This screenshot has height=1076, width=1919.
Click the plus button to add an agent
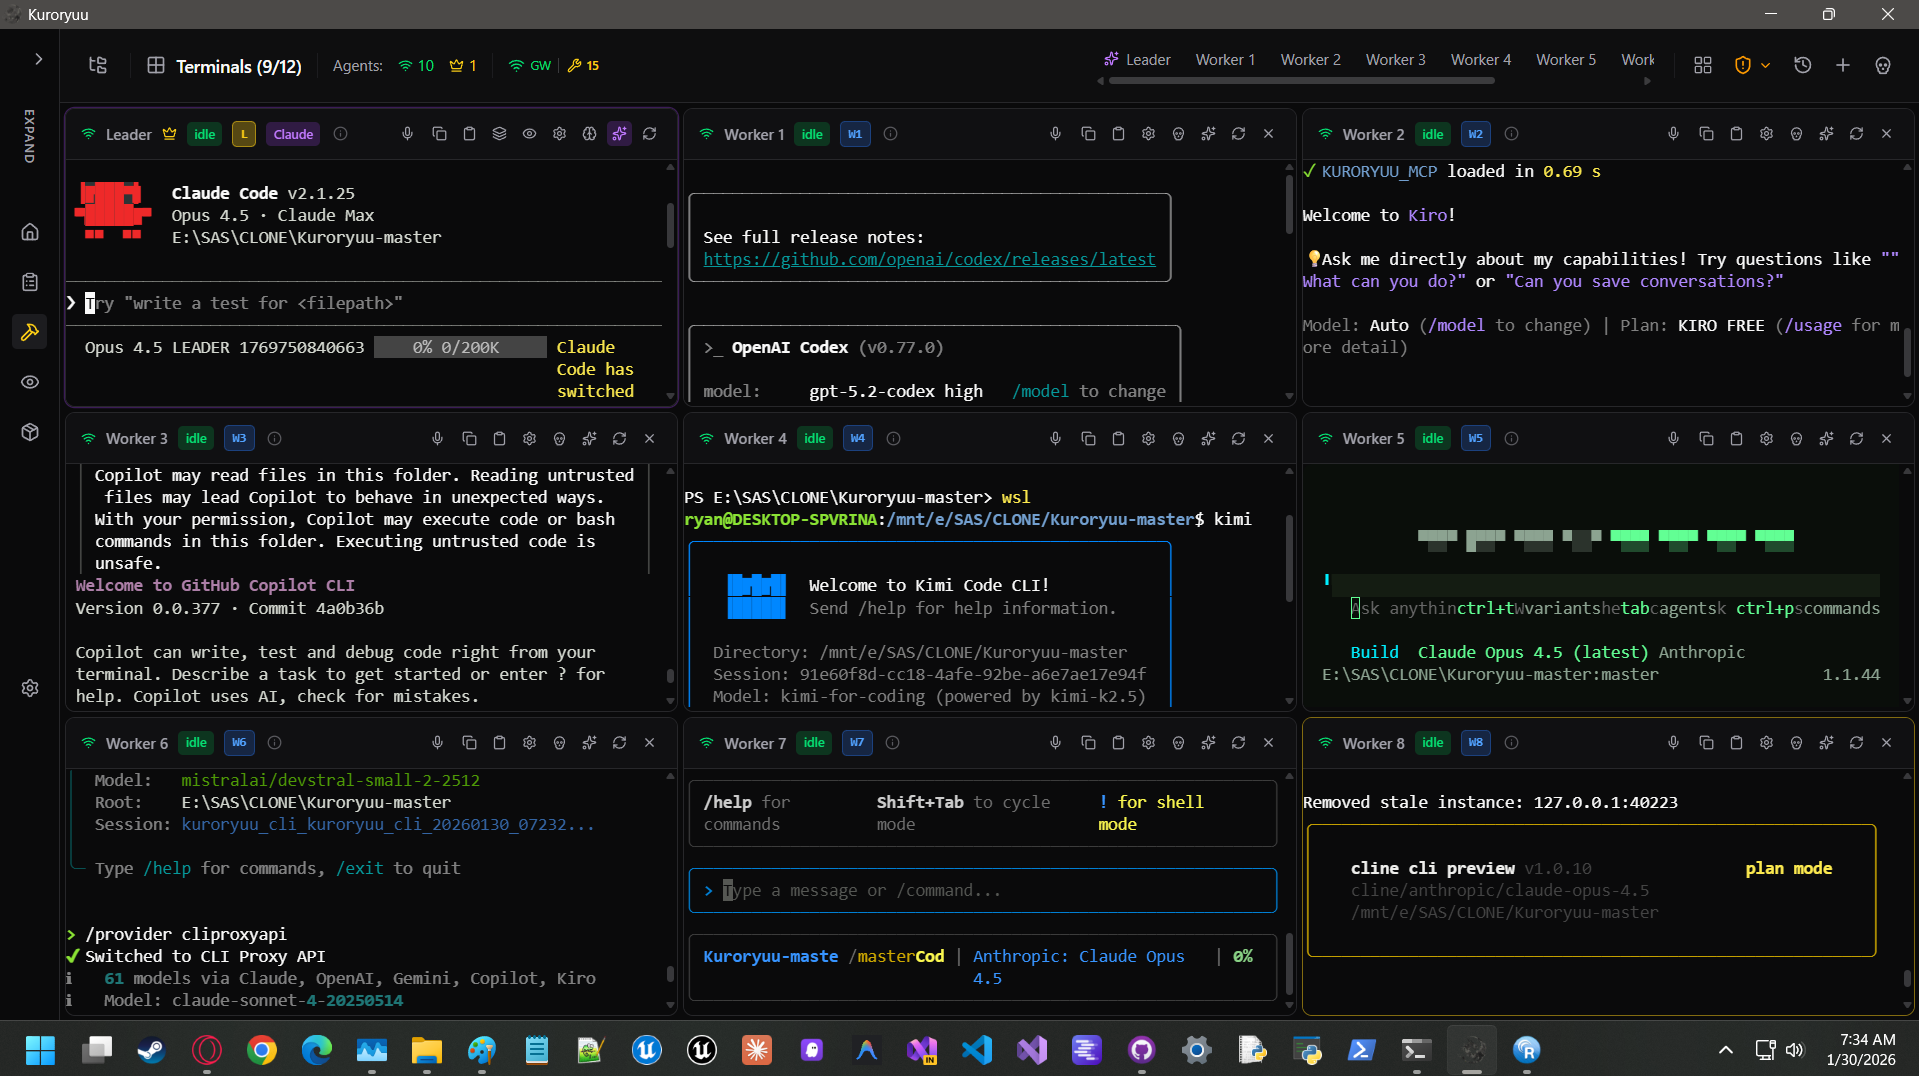(x=1843, y=65)
